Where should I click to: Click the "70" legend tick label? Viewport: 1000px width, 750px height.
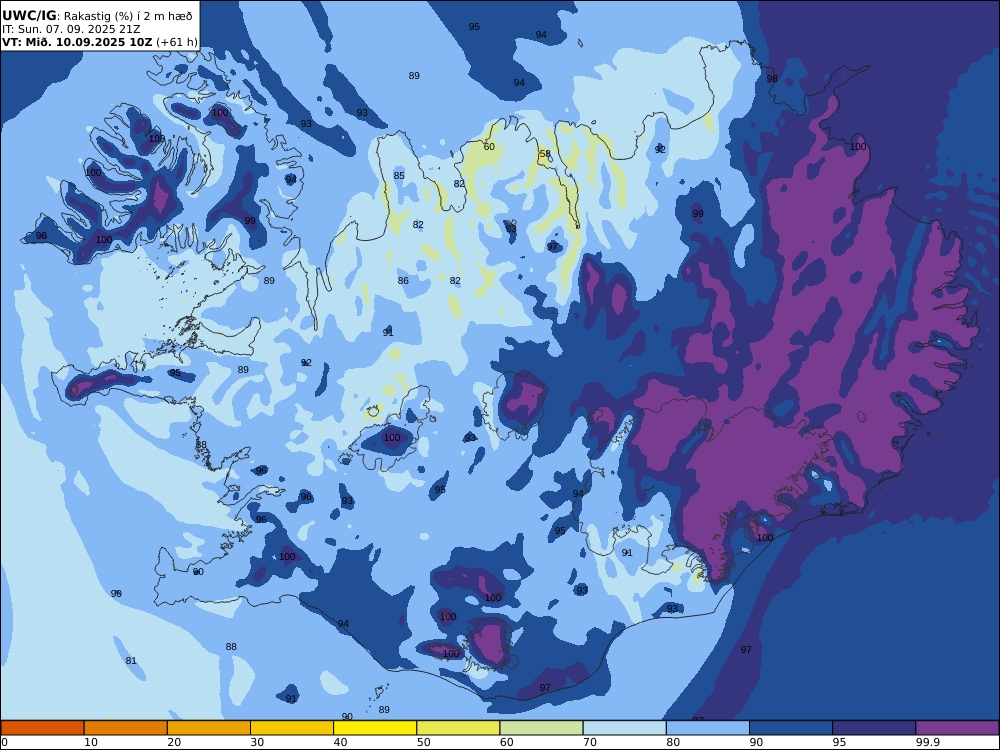590,742
